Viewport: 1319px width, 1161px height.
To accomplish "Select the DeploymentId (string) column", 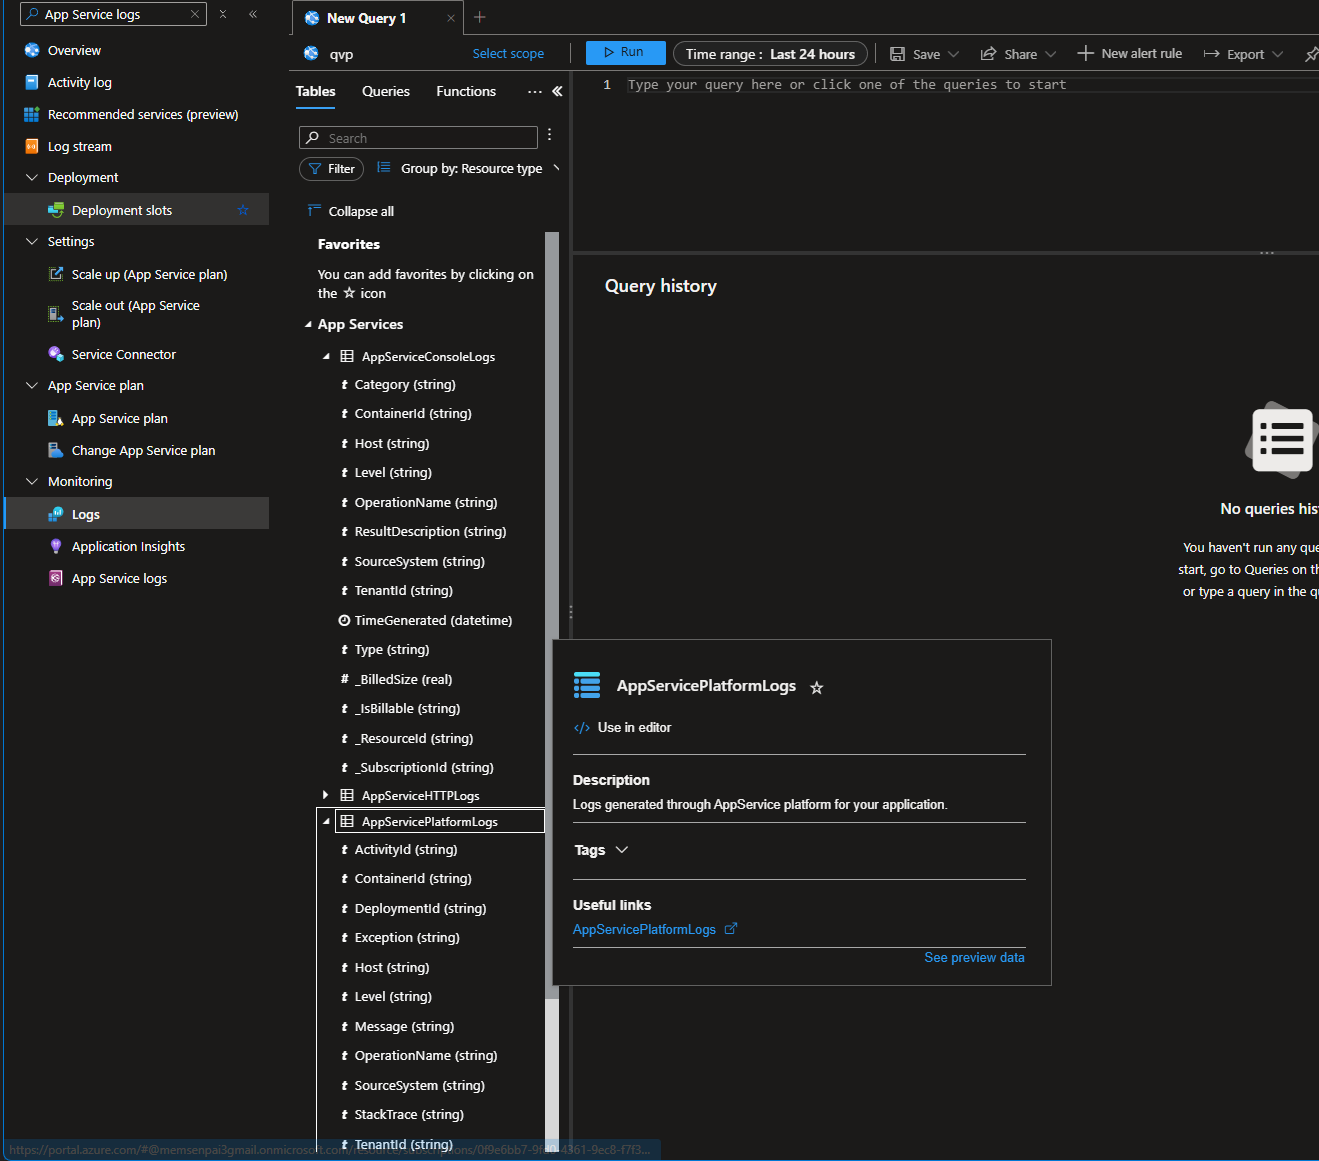I will pyautogui.click(x=420, y=908).
